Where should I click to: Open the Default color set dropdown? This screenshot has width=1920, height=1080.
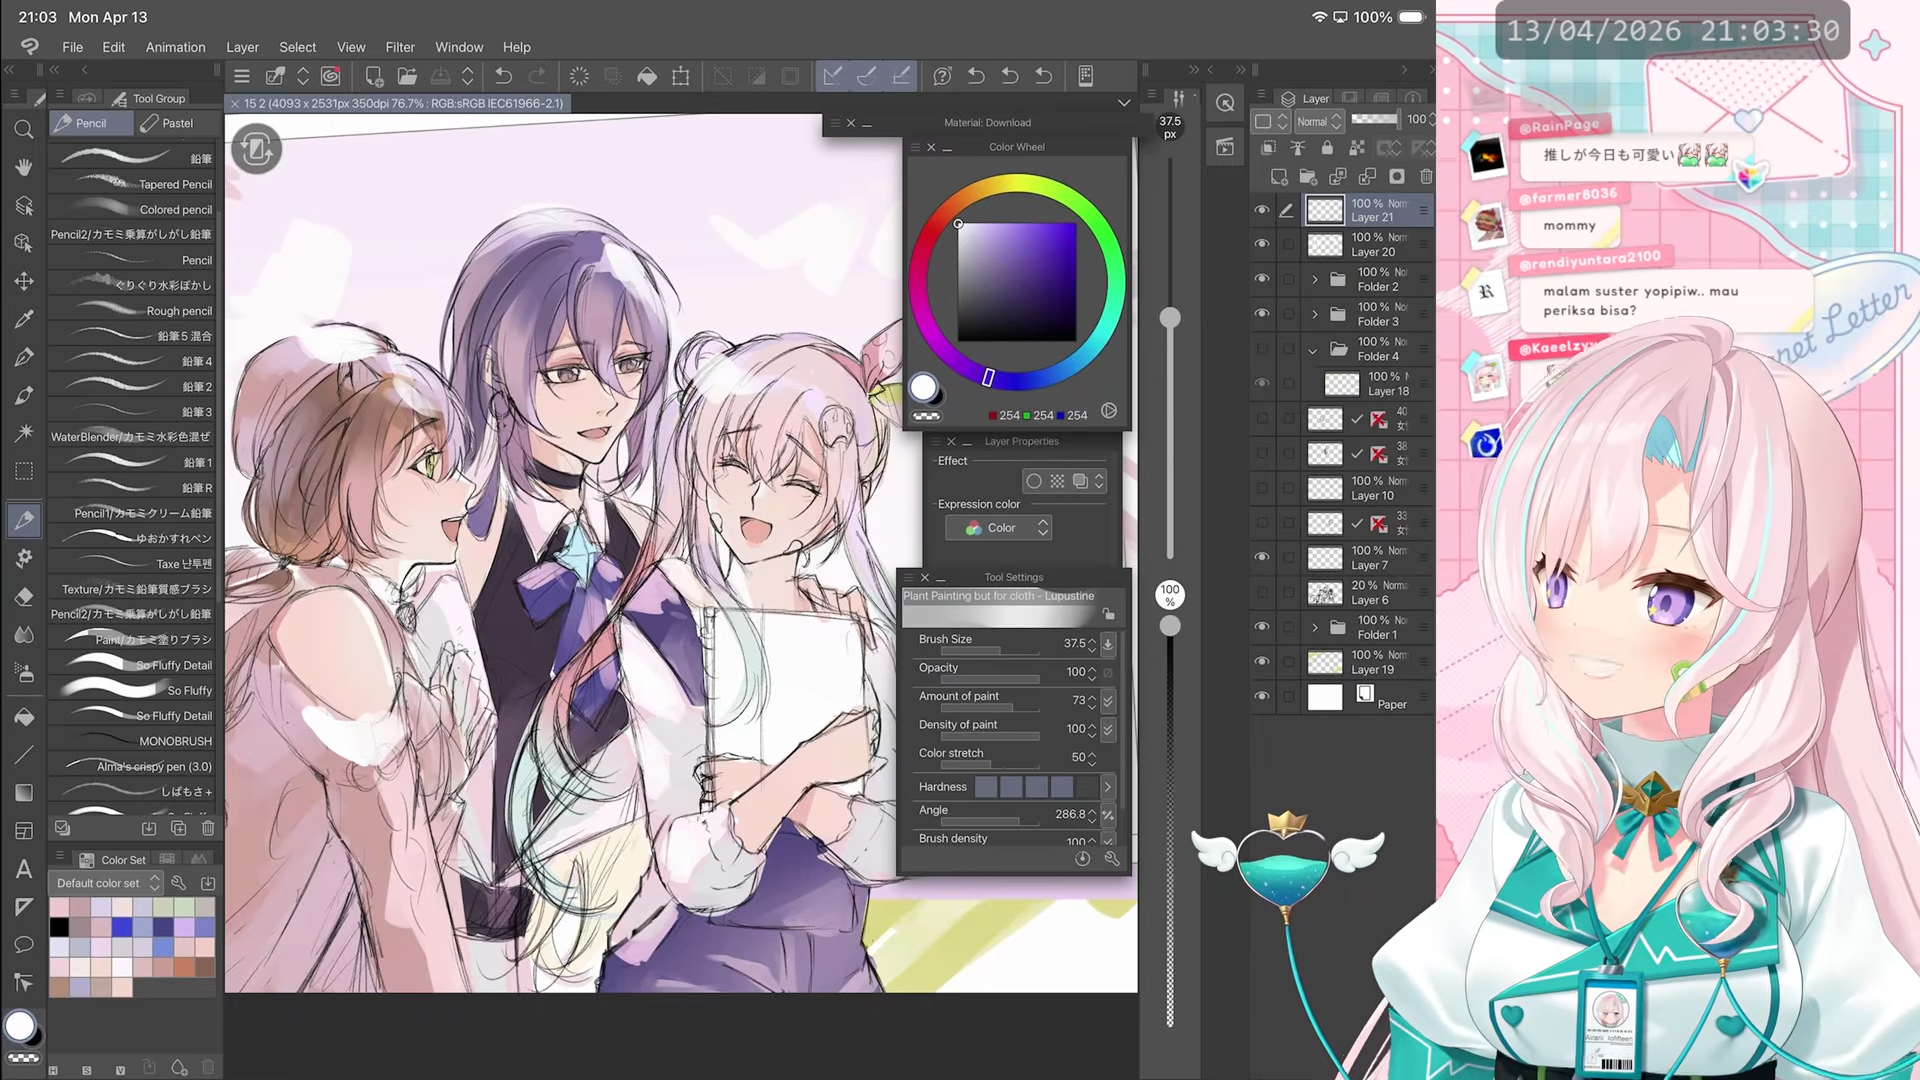coord(108,883)
